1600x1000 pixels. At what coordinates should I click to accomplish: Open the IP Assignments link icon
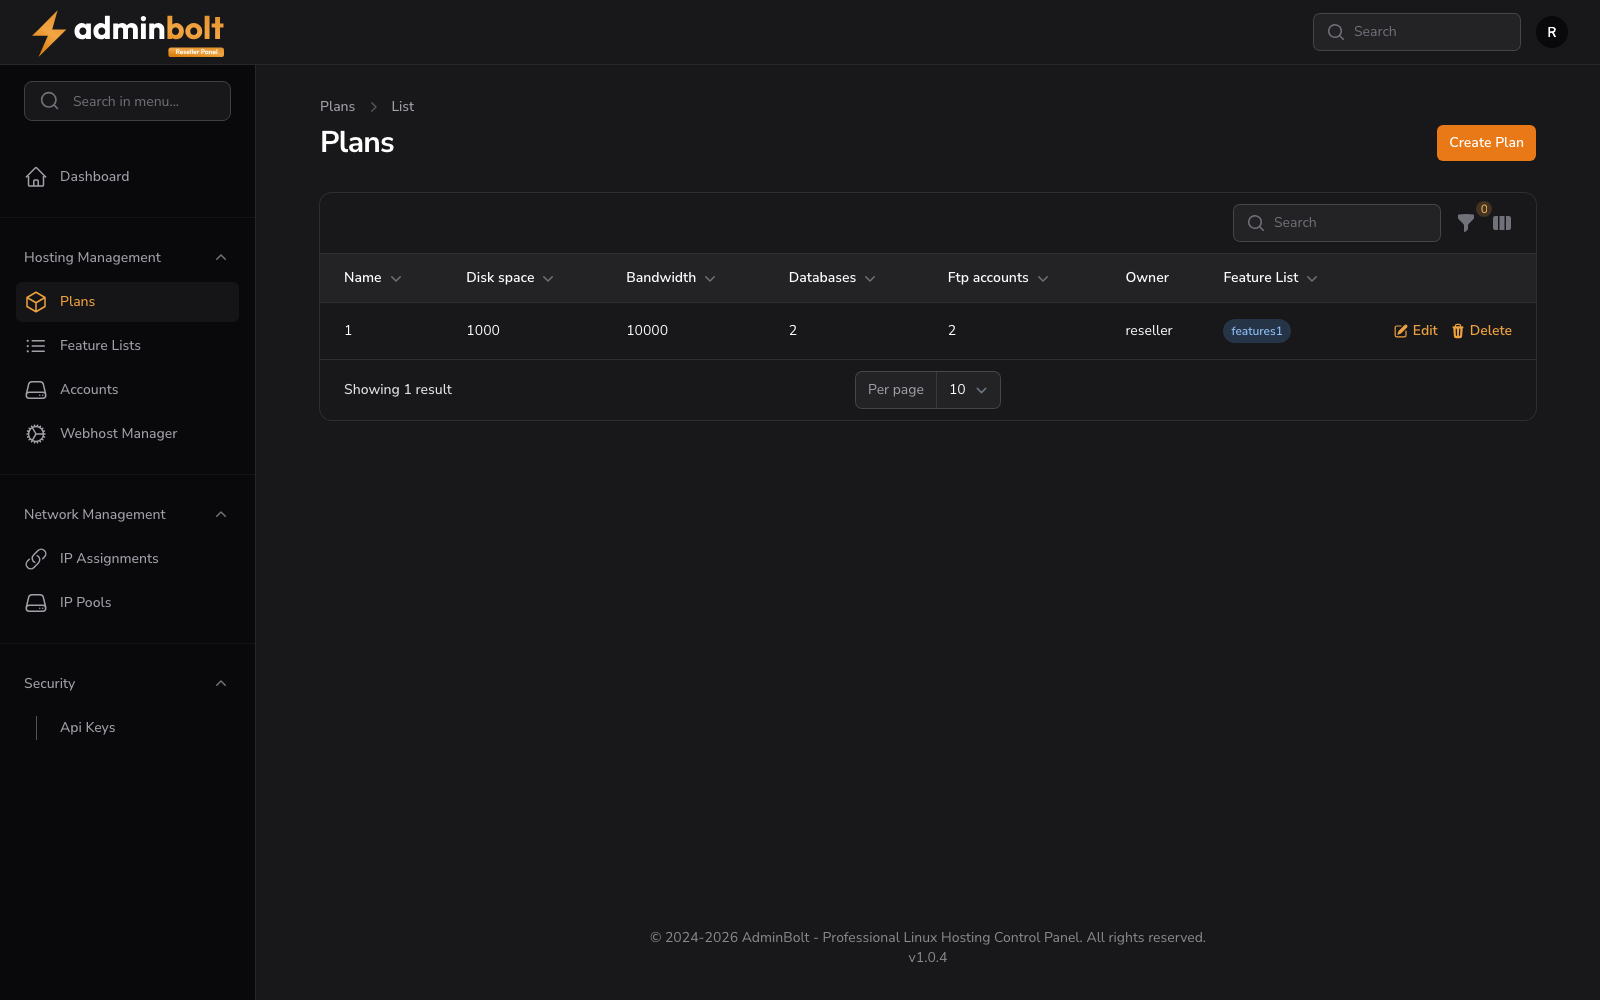[36, 559]
